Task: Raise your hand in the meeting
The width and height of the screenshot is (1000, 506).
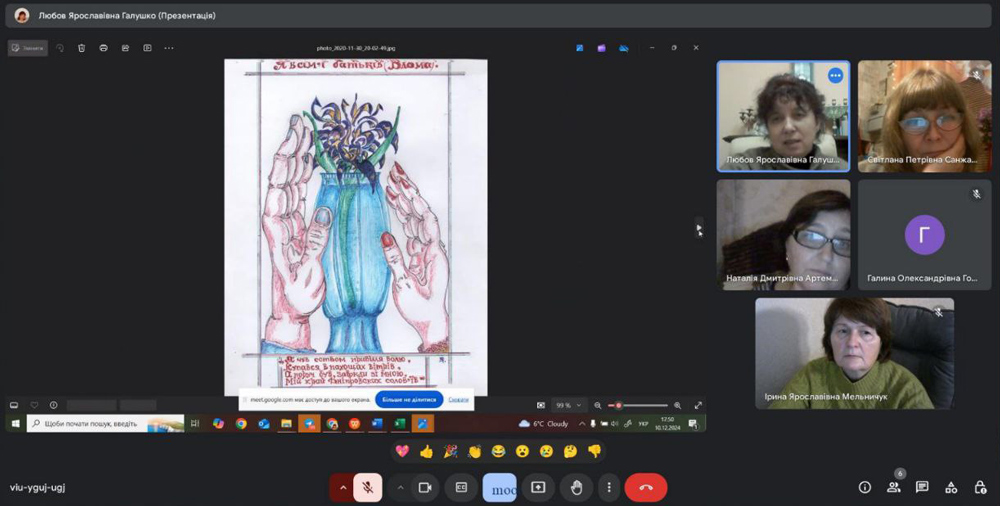Action: click(x=576, y=487)
